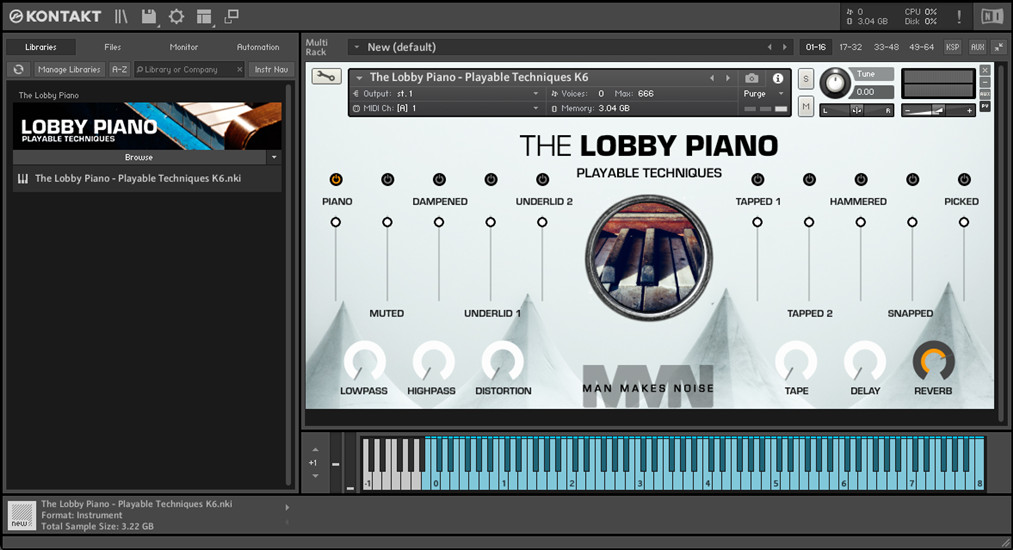Select rack page 49-64
This screenshot has width=1013, height=550.
[921, 47]
